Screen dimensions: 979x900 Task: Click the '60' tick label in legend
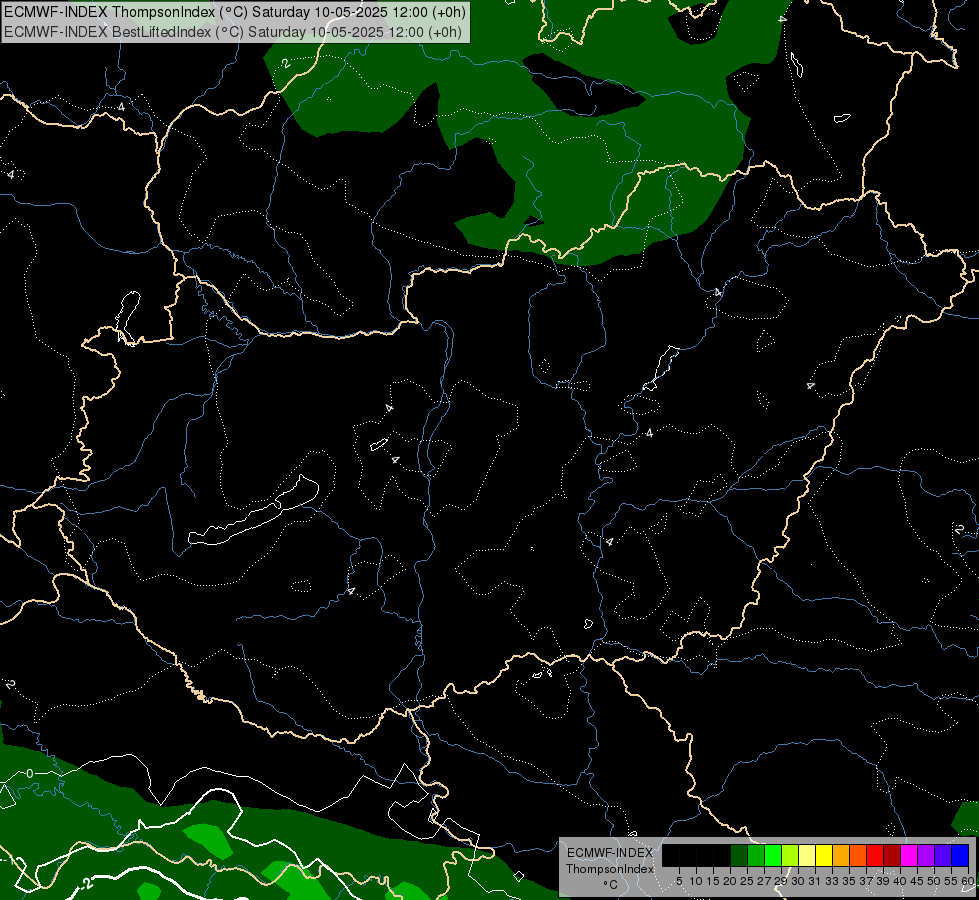[968, 881]
